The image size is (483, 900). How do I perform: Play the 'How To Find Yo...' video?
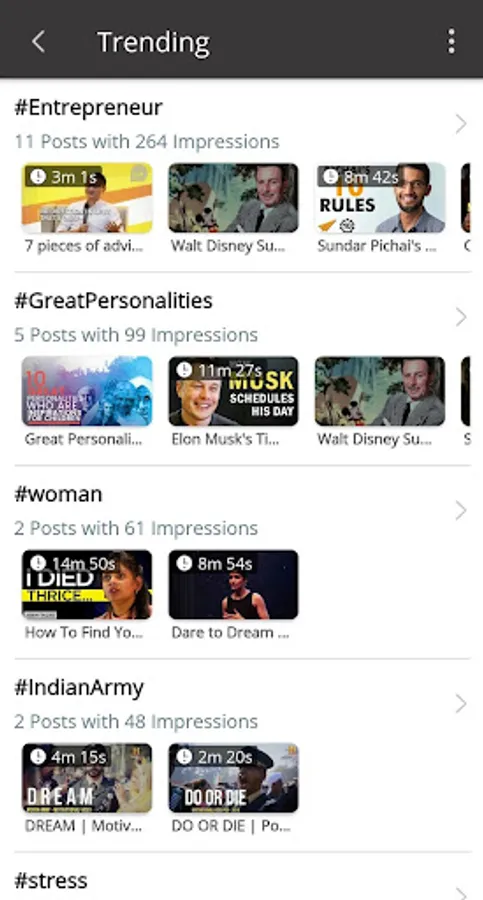87,585
